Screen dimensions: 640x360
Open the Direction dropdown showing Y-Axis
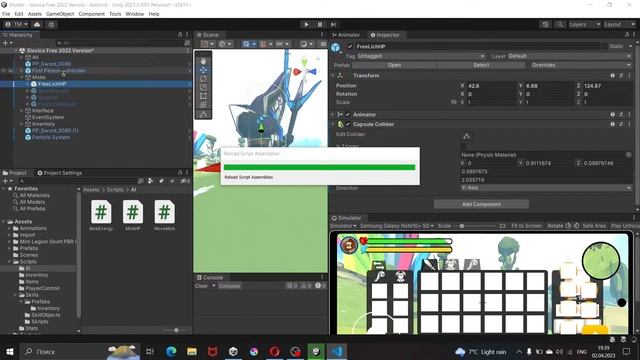546,188
